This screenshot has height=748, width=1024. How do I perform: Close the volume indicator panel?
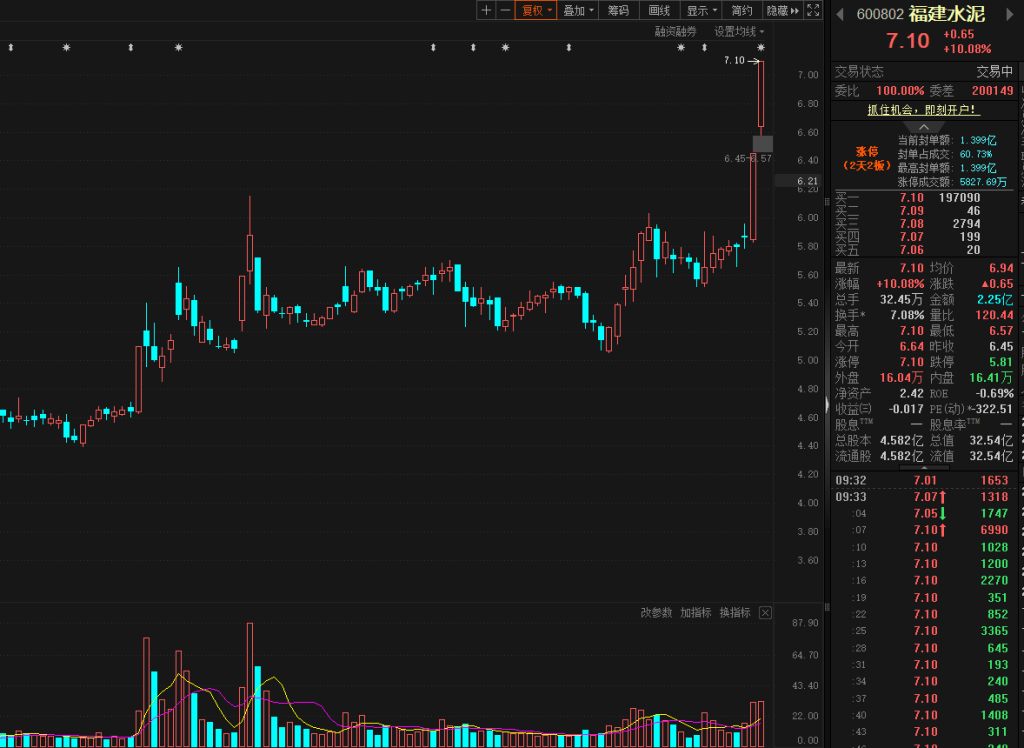coord(765,612)
